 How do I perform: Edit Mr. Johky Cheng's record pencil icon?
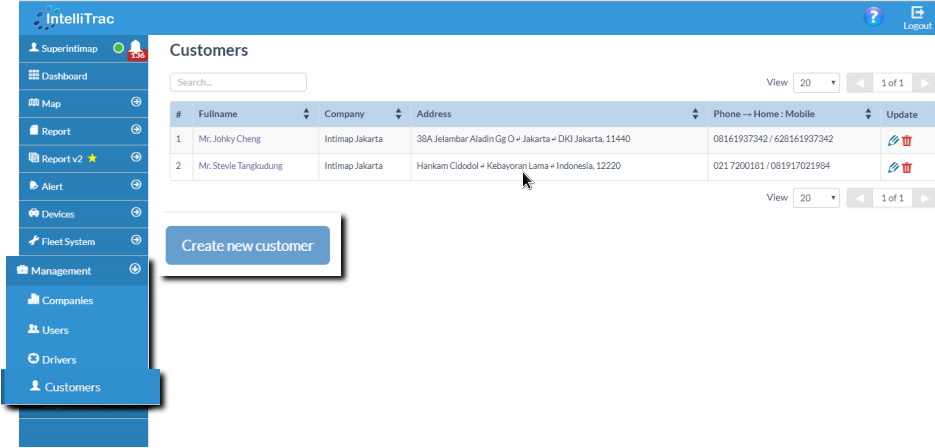tap(893, 140)
